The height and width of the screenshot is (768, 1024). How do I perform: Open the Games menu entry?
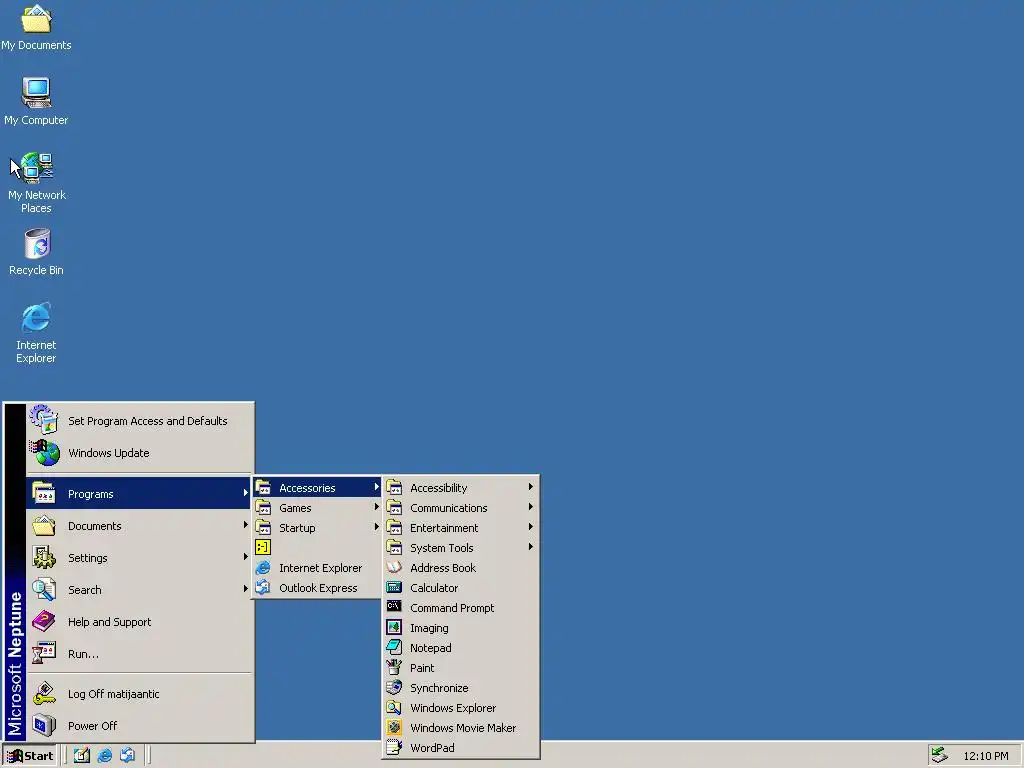(317, 507)
